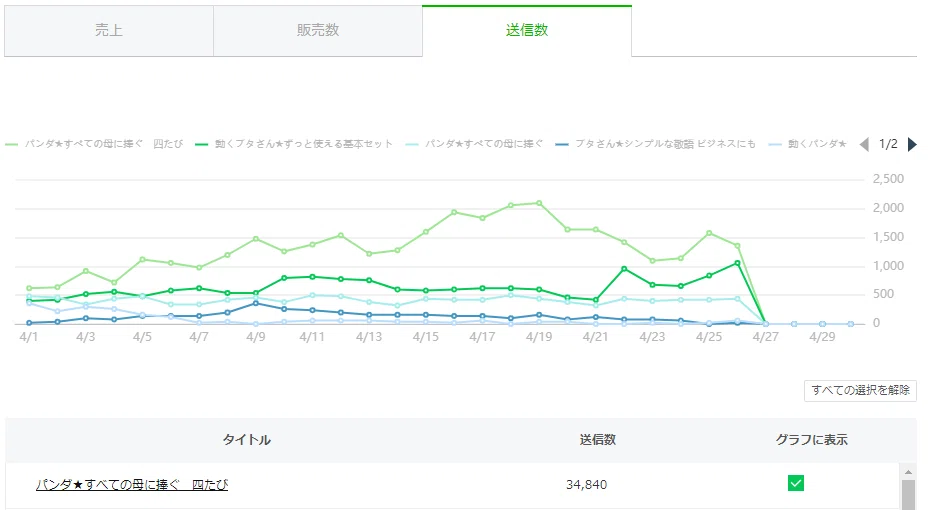The image size is (938, 510).
Task: Click the 4/19 peak point on light green line
Action: click(539, 203)
